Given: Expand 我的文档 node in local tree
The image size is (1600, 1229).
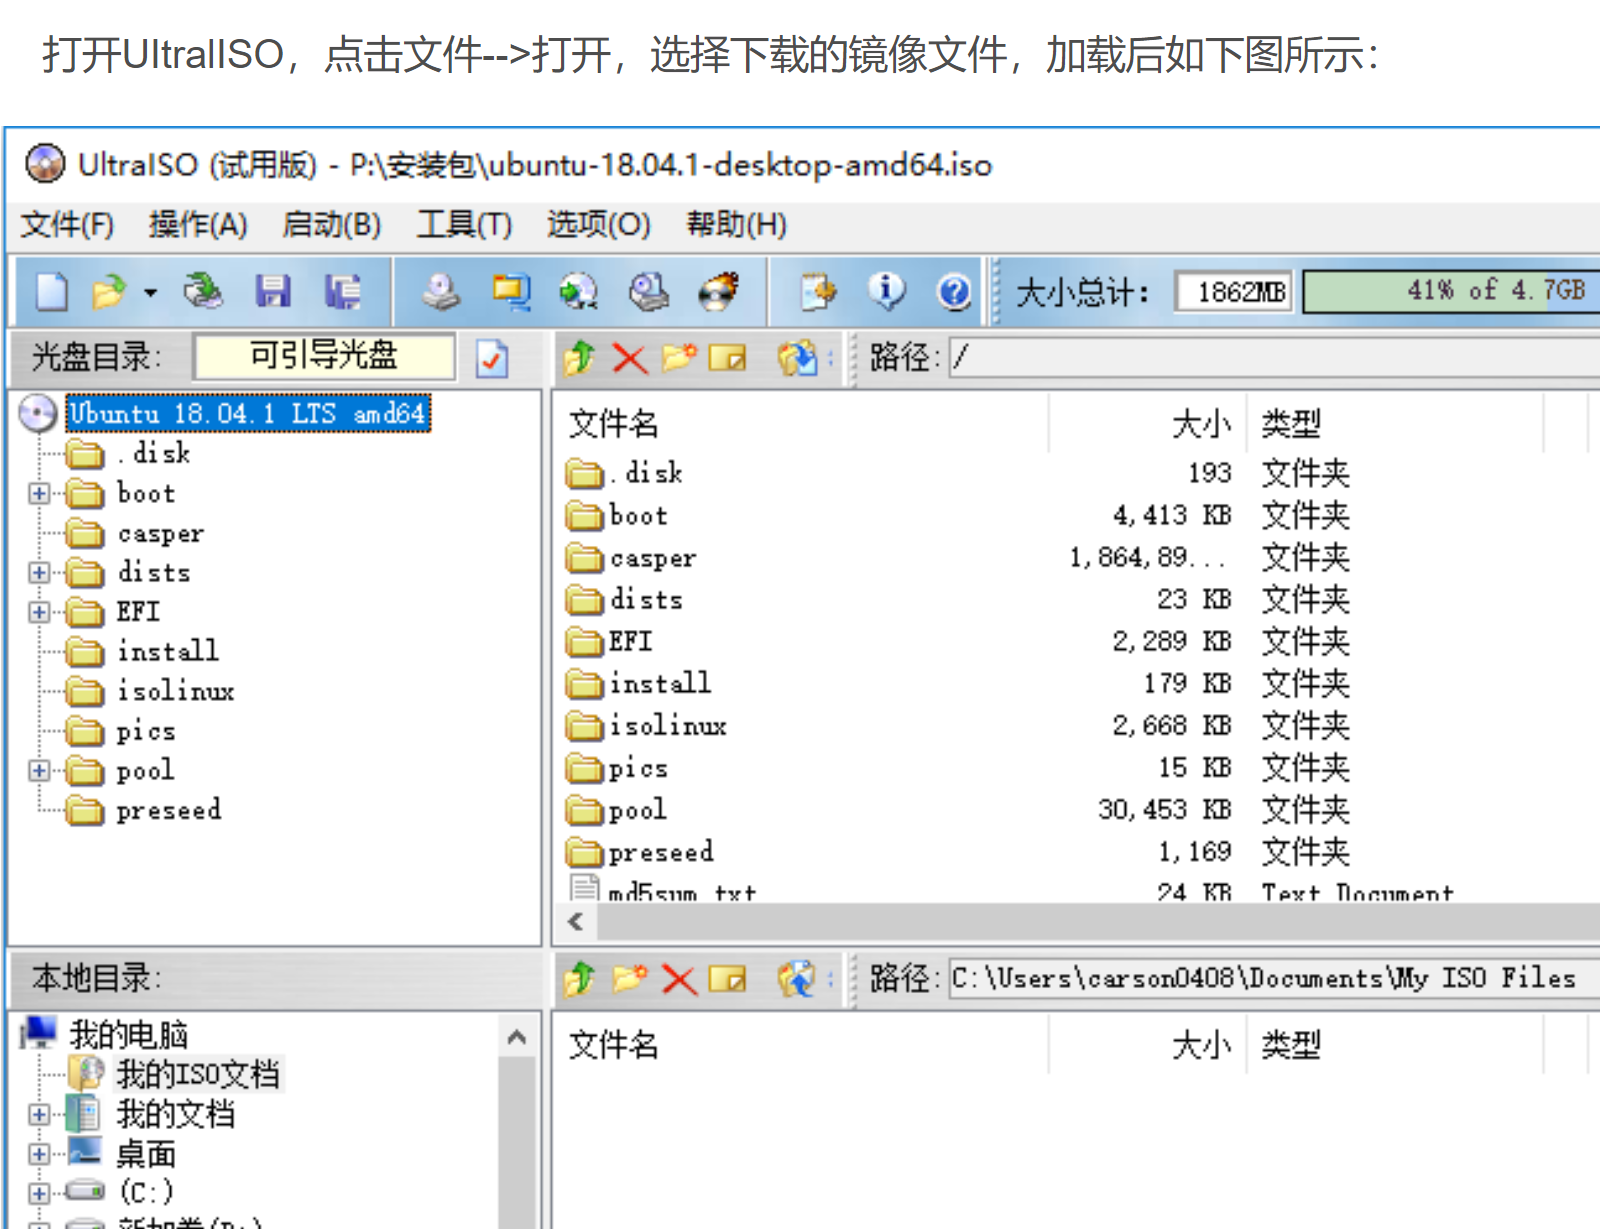Looking at the screenshot, I should click(x=38, y=1114).
